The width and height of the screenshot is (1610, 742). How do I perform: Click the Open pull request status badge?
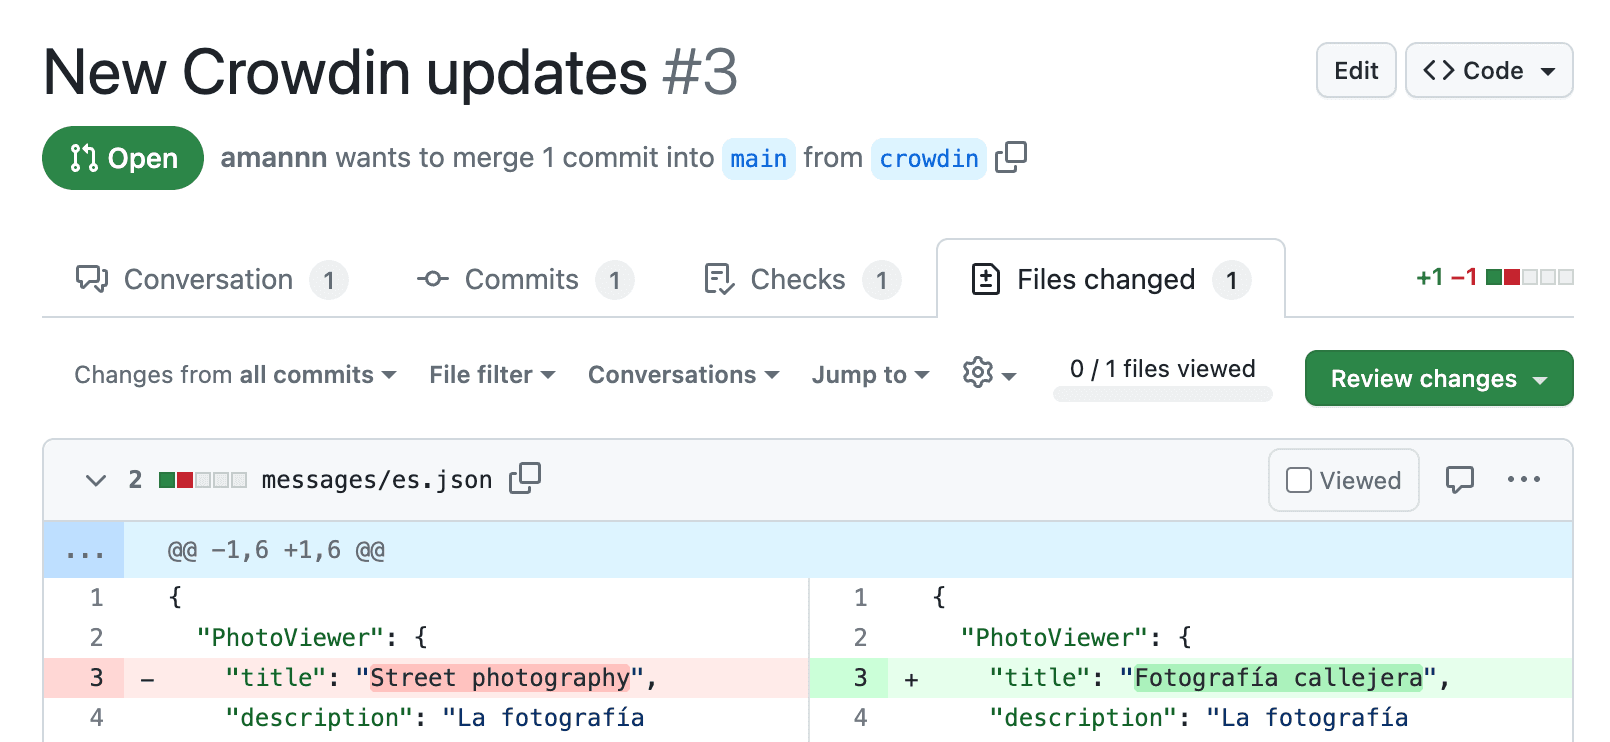click(x=123, y=158)
